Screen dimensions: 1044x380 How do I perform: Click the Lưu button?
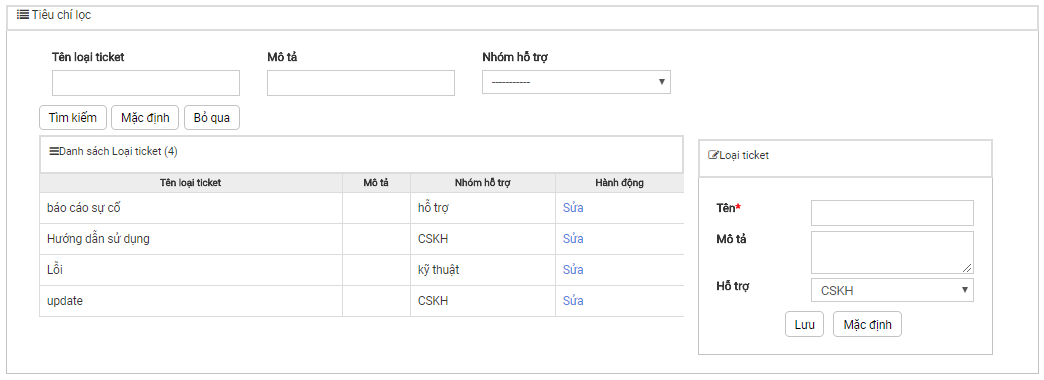804,324
